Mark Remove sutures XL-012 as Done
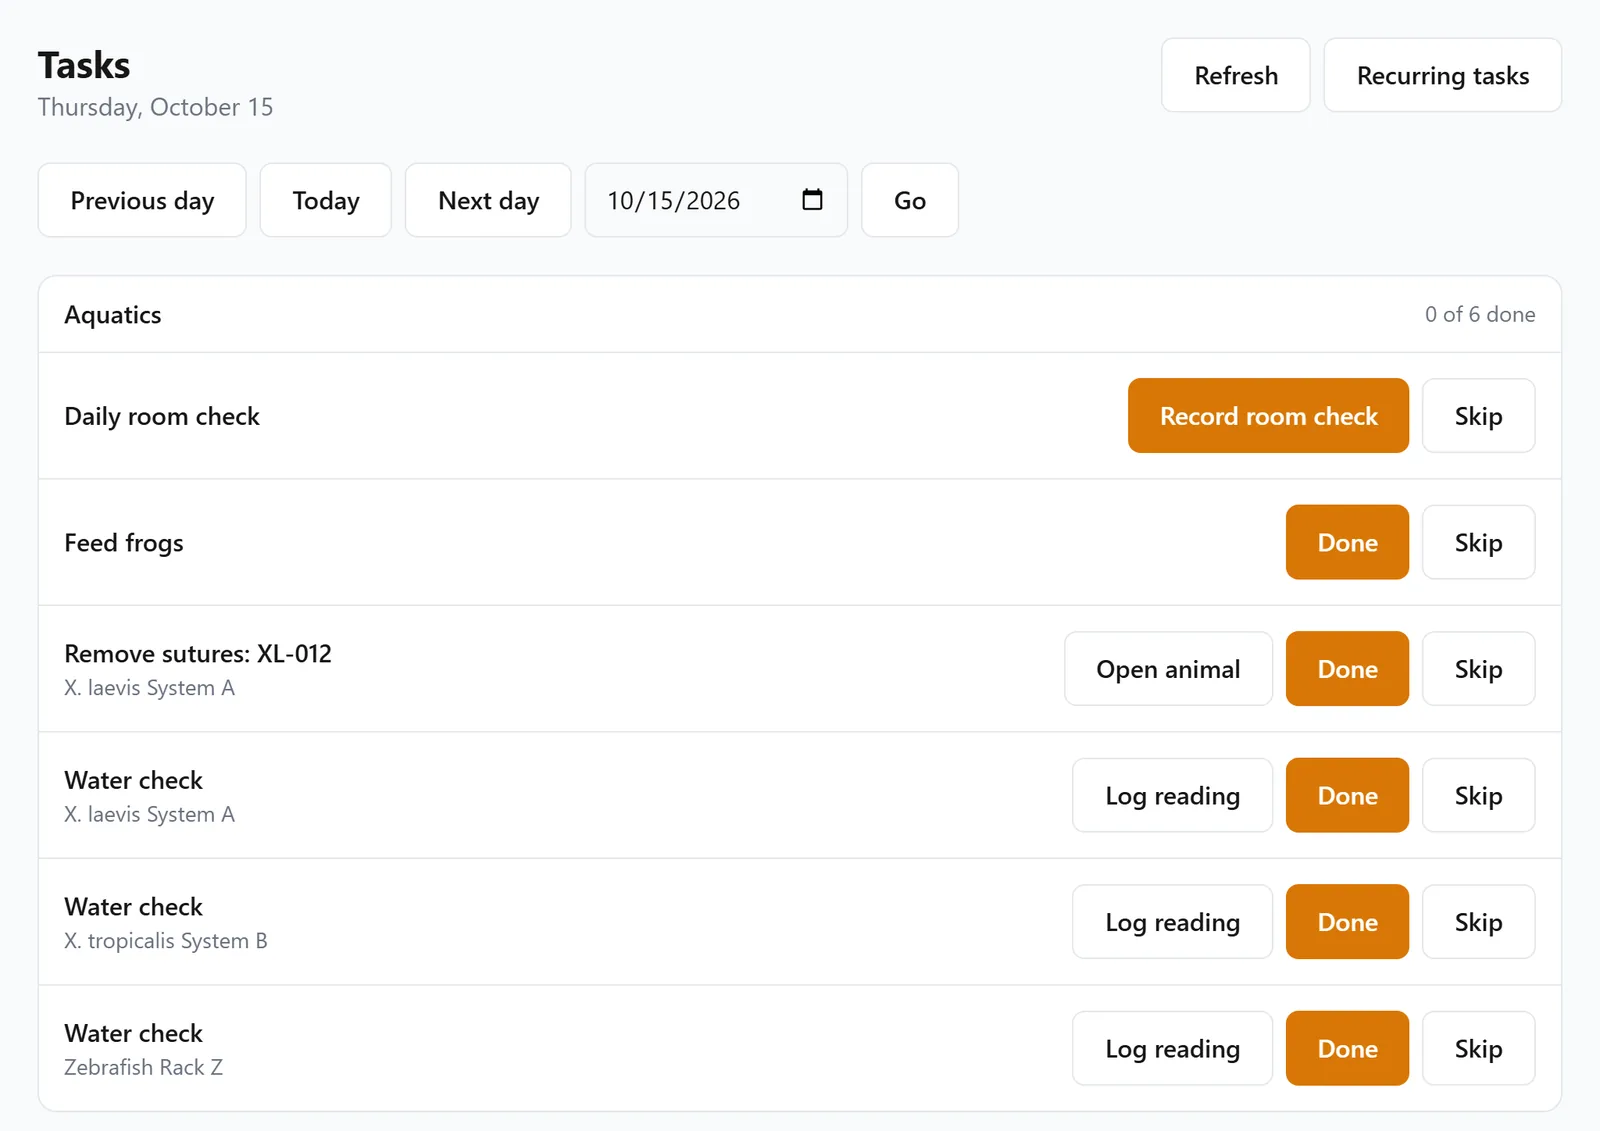Screen dimensions: 1600x1131 point(1347,669)
